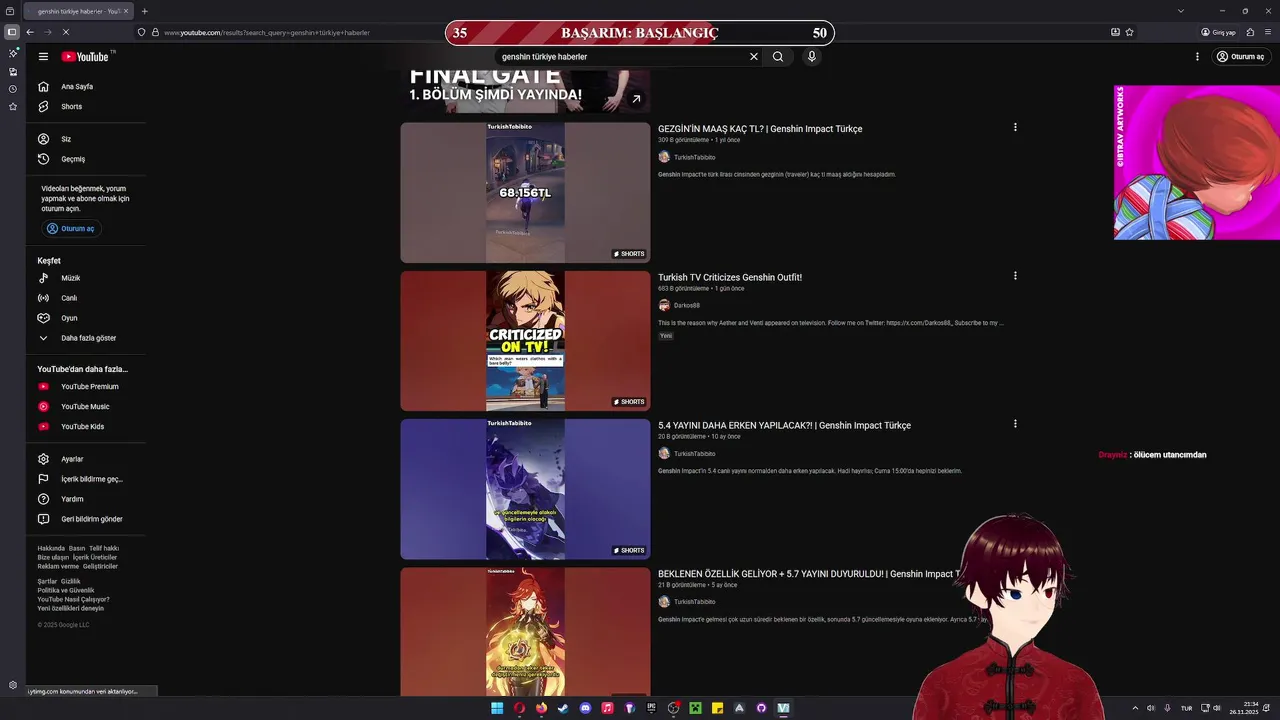The height and width of the screenshot is (720, 1280).
Task: Click YouTube Nasıl Çalışıyor? footer link
Action: tap(73, 600)
